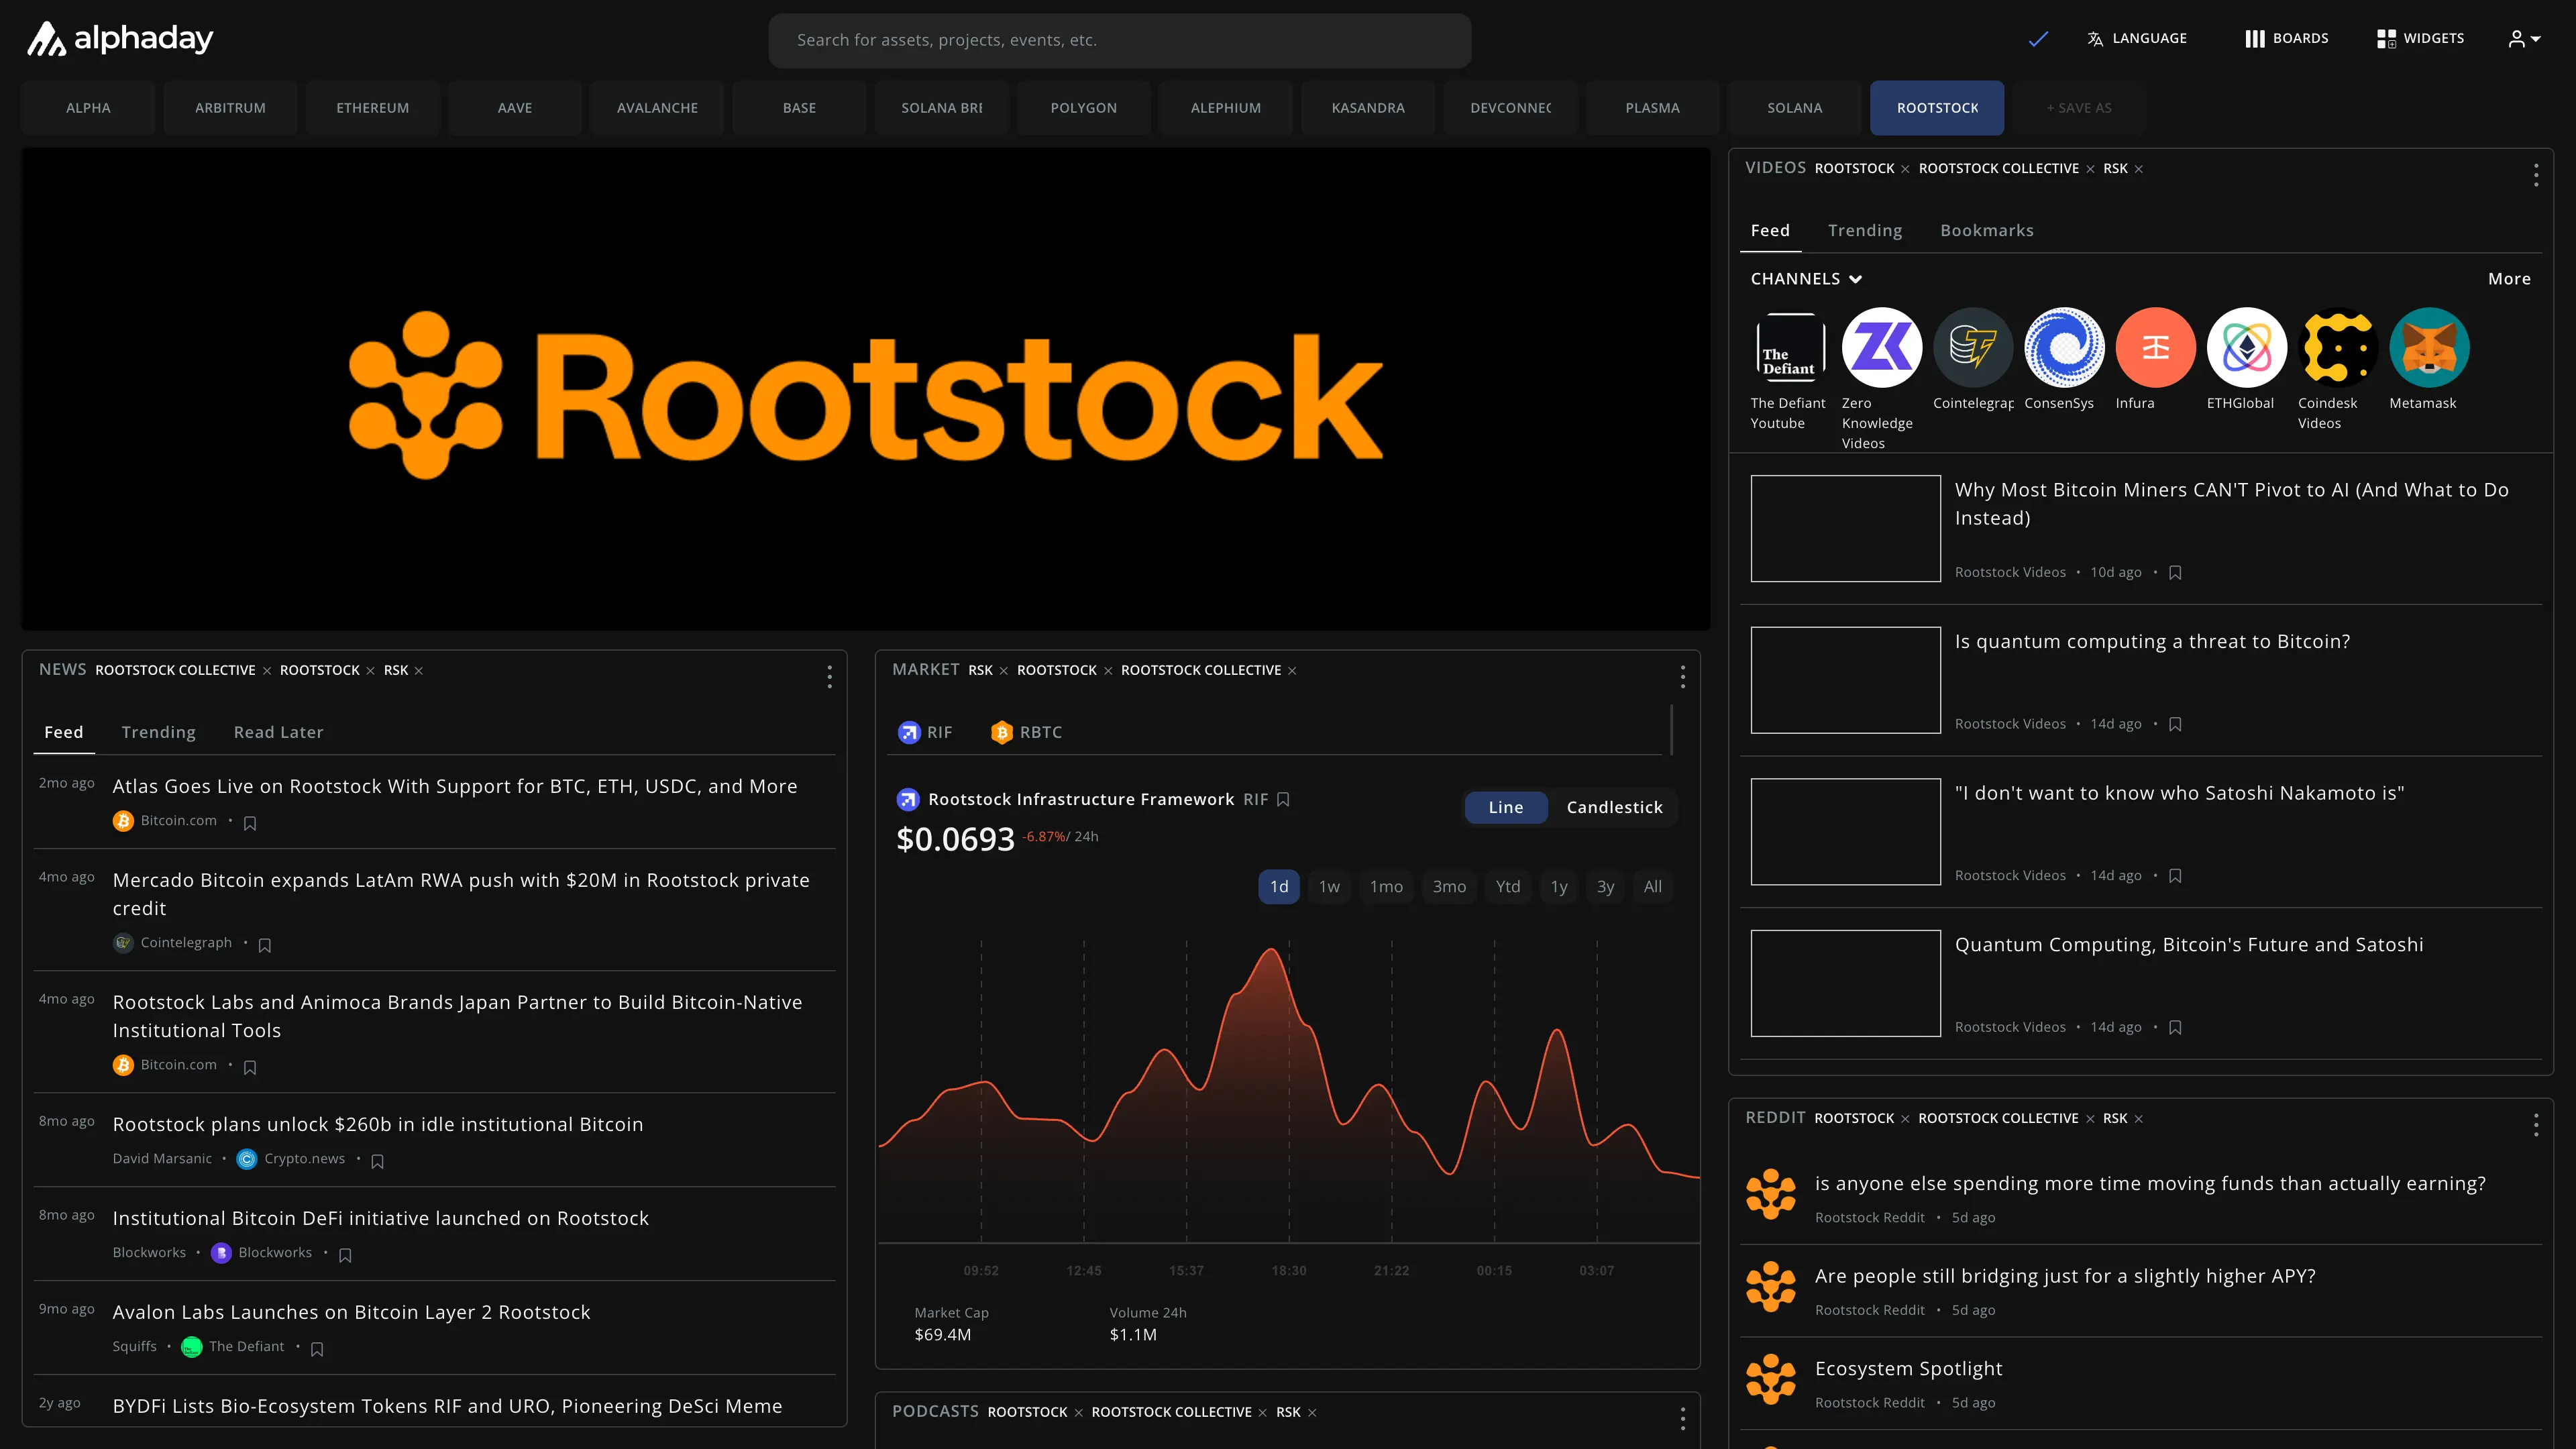The width and height of the screenshot is (2576, 1449).
Task: Click the Save As board button
Action: tap(2079, 108)
